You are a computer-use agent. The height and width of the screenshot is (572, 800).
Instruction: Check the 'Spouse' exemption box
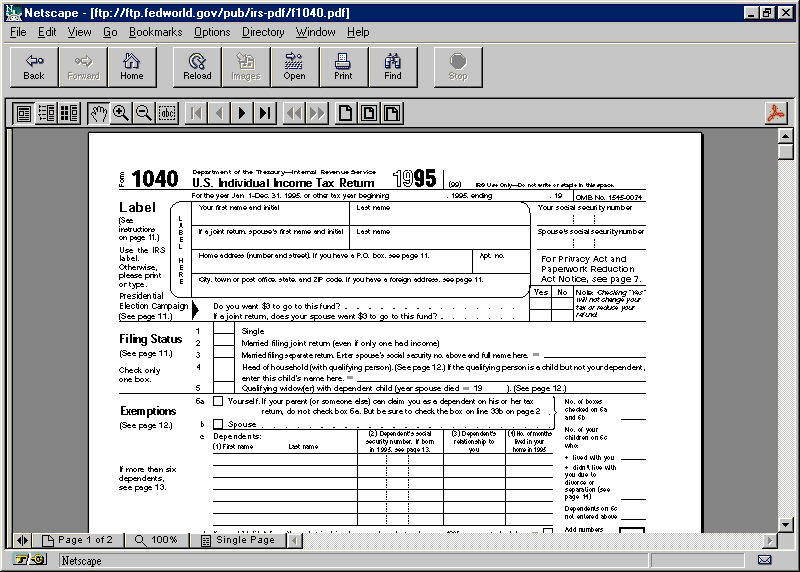click(218, 424)
